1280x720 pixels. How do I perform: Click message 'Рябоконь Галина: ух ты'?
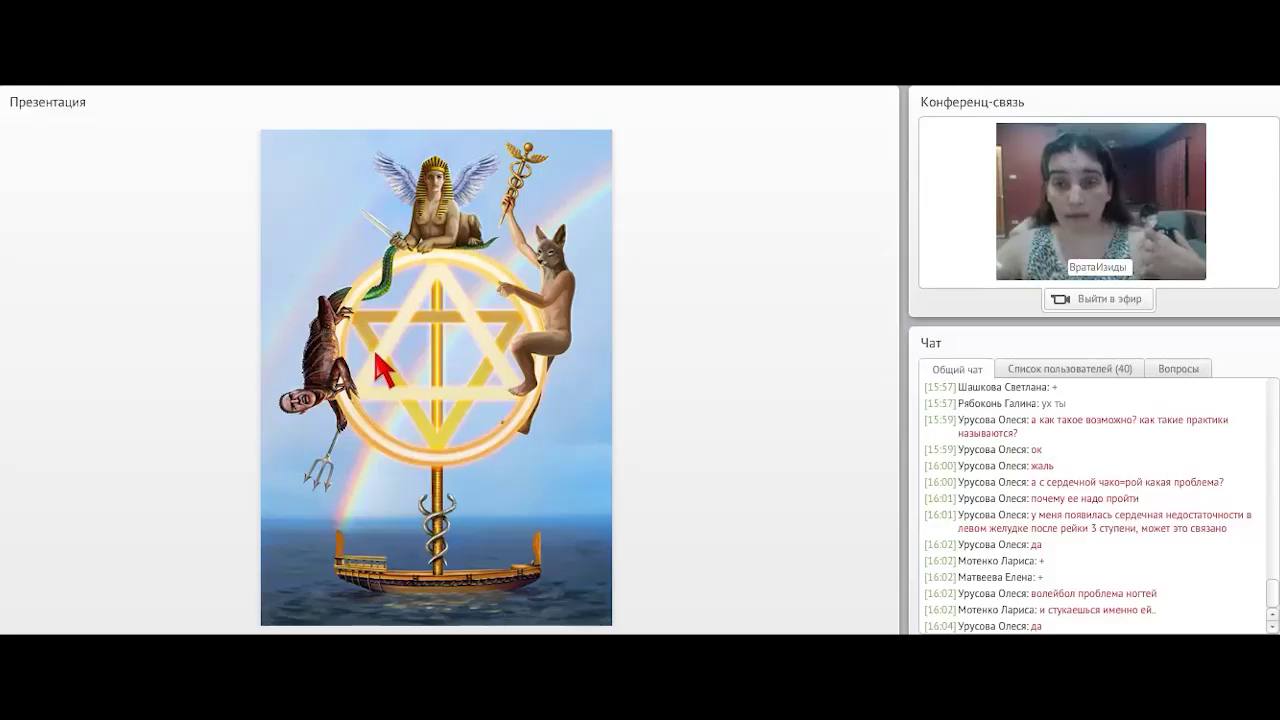995,403
